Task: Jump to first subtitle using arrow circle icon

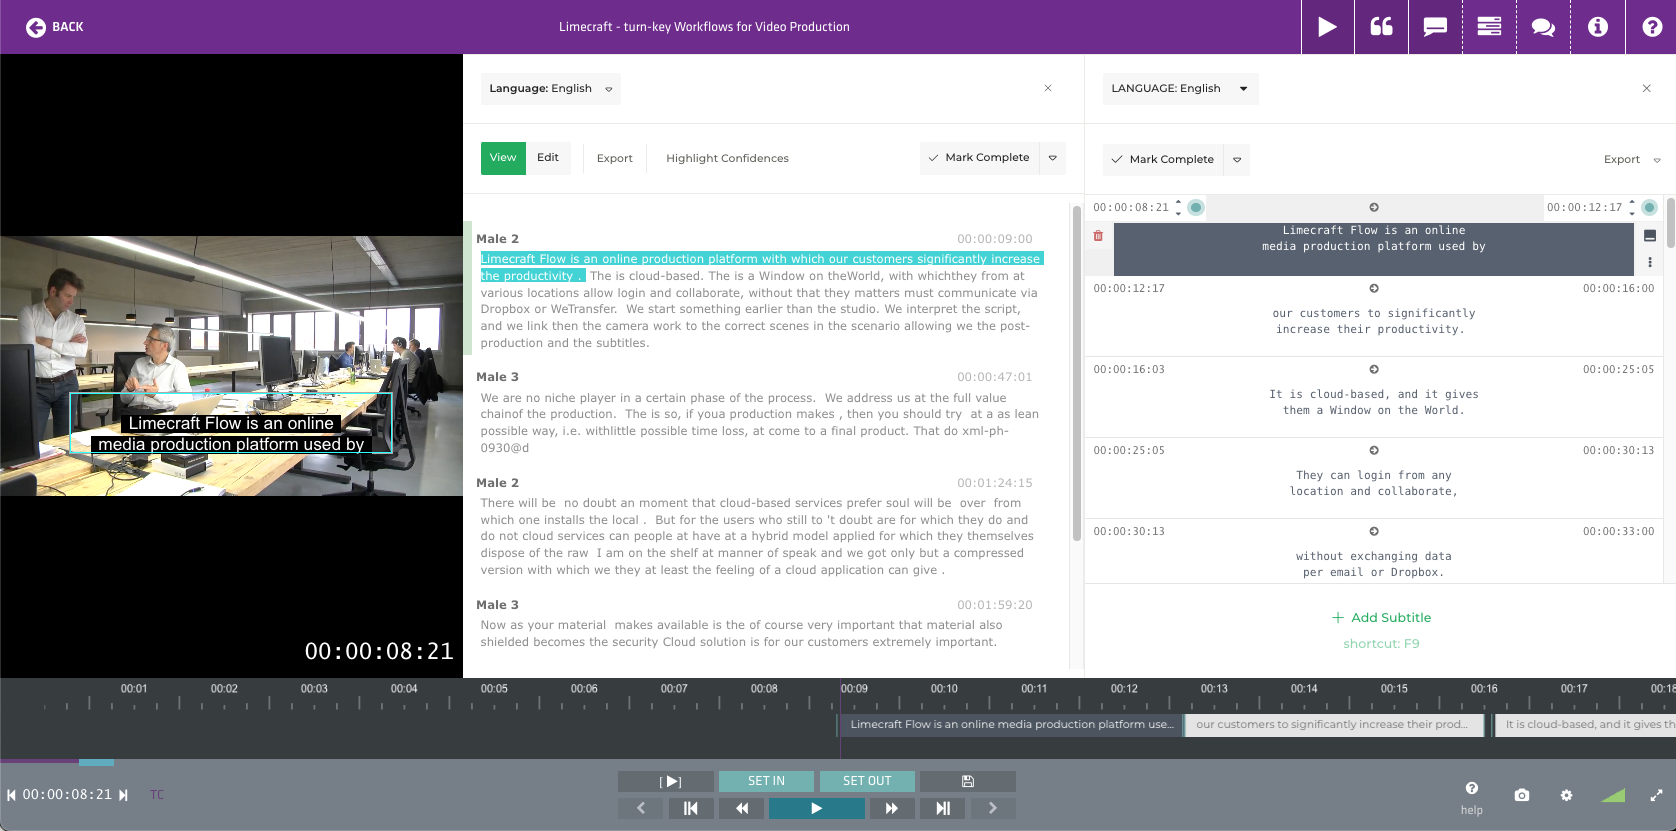Action: [1374, 207]
